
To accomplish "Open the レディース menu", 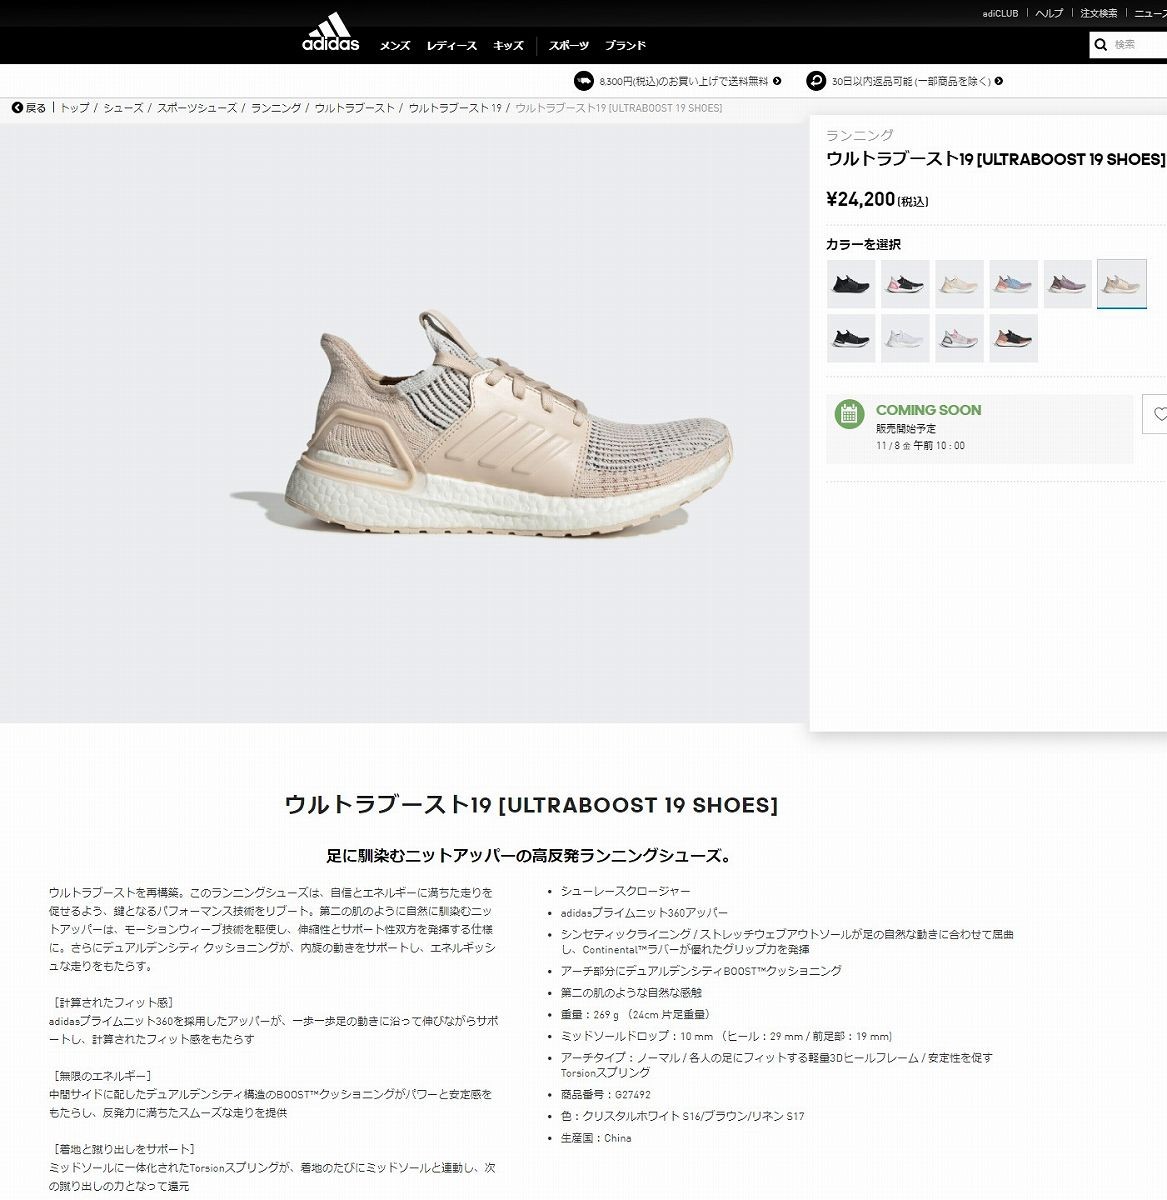I will point(452,46).
